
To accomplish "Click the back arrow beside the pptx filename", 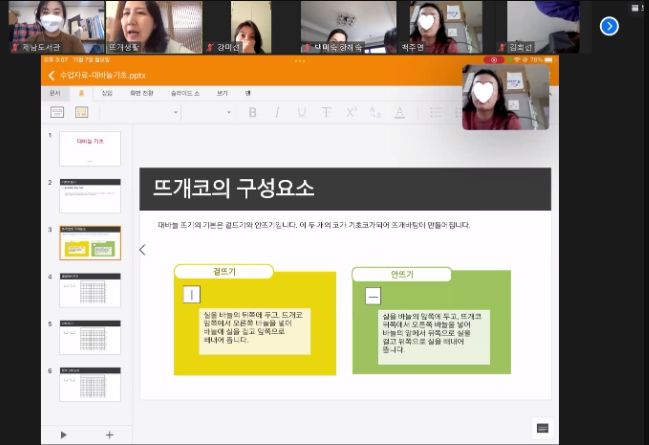I will (51, 75).
